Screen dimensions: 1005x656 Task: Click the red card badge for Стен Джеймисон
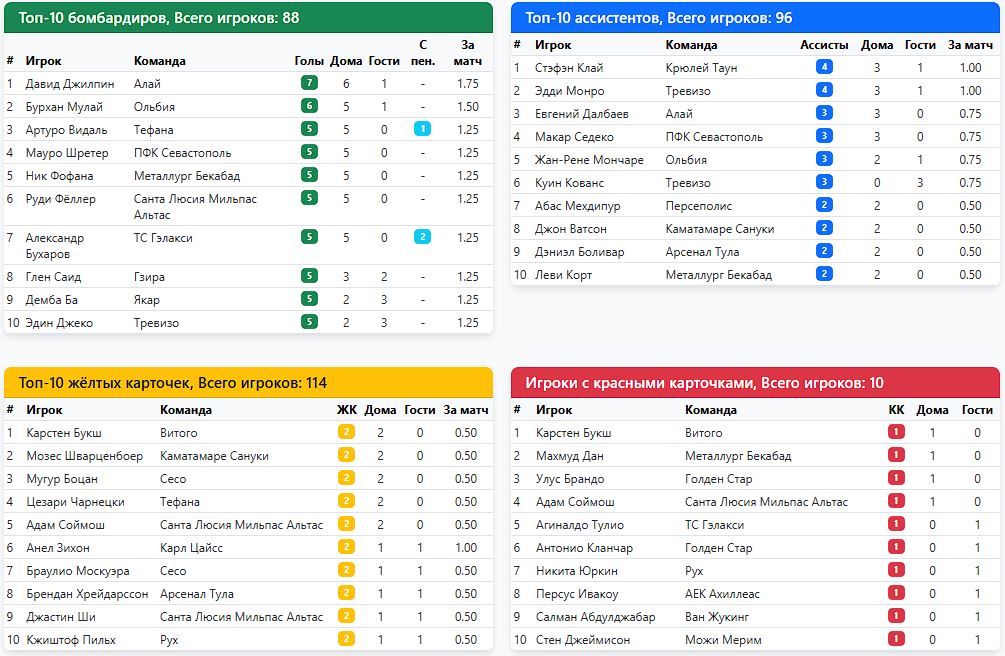pos(896,639)
